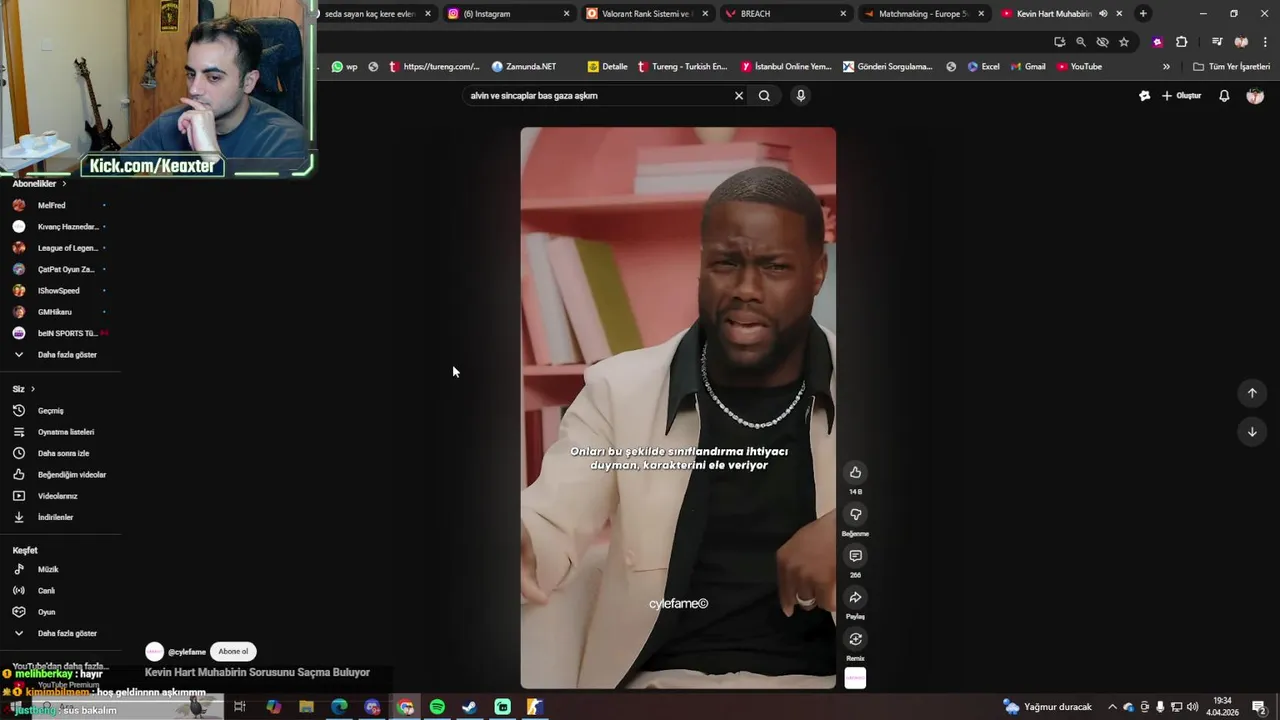Open Steam from the taskbar
This screenshot has width=1280, height=720.
tap(469, 707)
